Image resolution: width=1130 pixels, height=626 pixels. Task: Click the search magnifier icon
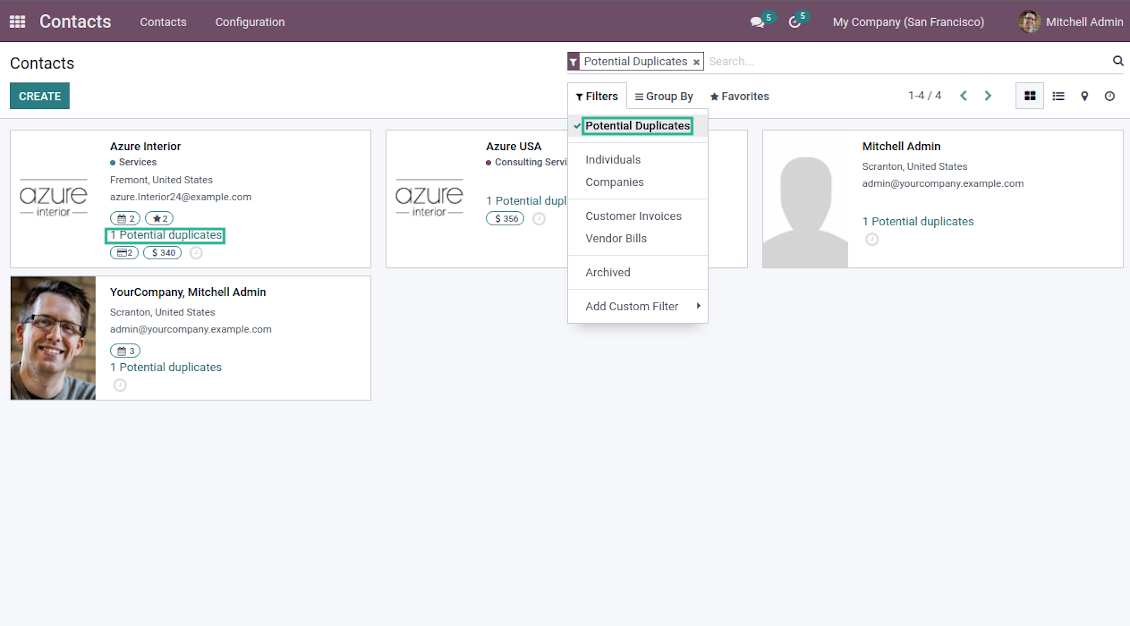coord(1118,61)
